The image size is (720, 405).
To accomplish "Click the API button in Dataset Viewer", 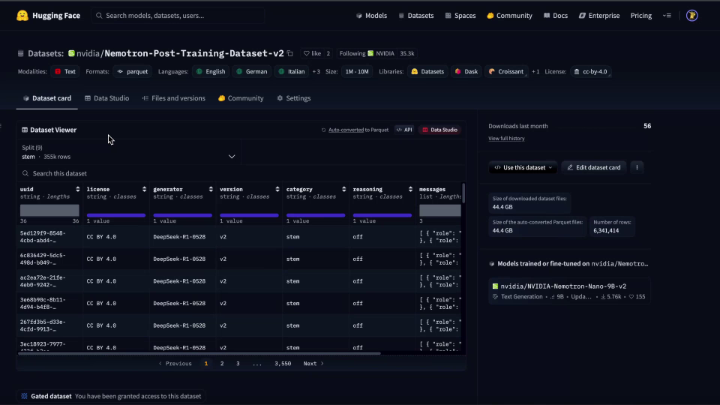I will tap(404, 130).
